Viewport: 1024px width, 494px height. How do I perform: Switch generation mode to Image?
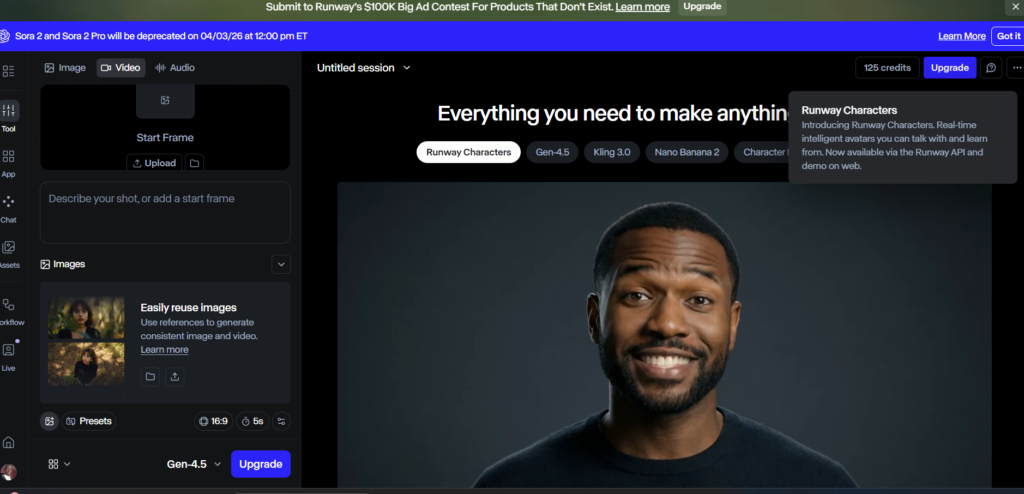point(65,68)
